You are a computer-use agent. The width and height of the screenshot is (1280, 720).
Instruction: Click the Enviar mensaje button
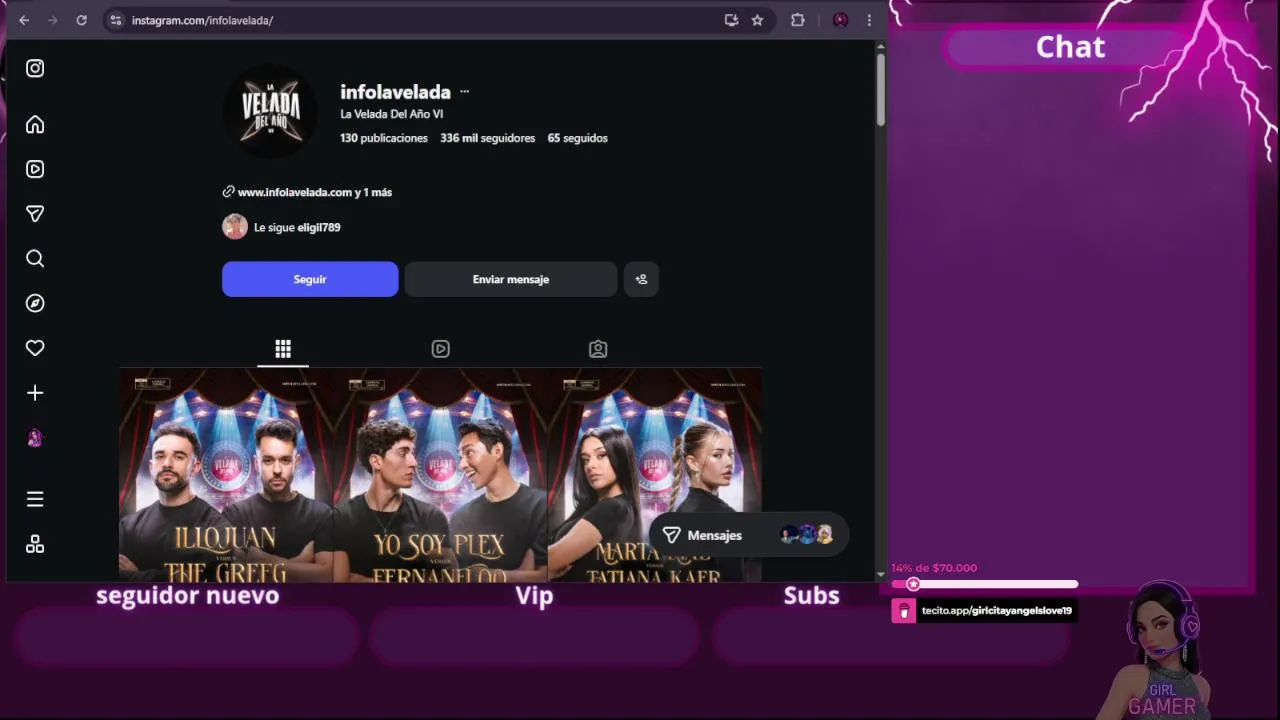coord(511,279)
